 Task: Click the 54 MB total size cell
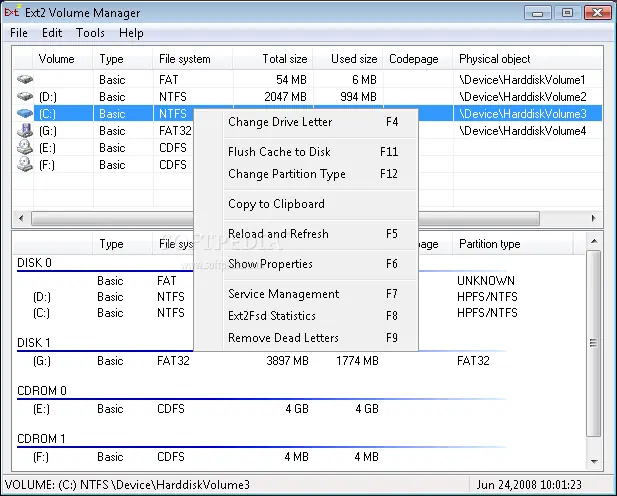coord(291,80)
